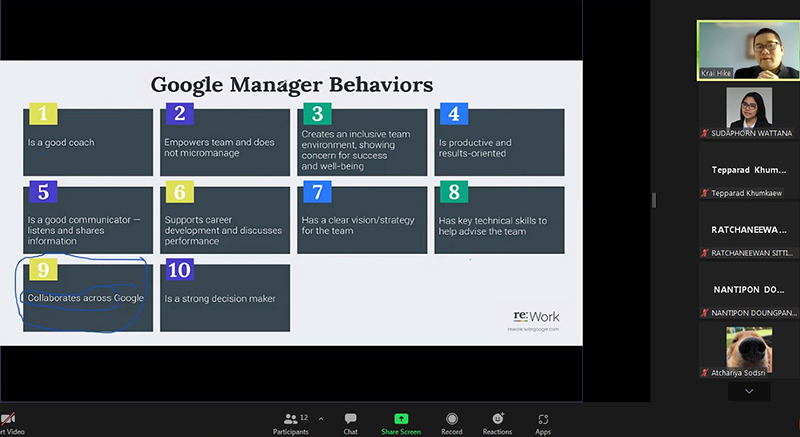
Task: Select Krai Hike's video thumbnail
Action: tap(748, 50)
